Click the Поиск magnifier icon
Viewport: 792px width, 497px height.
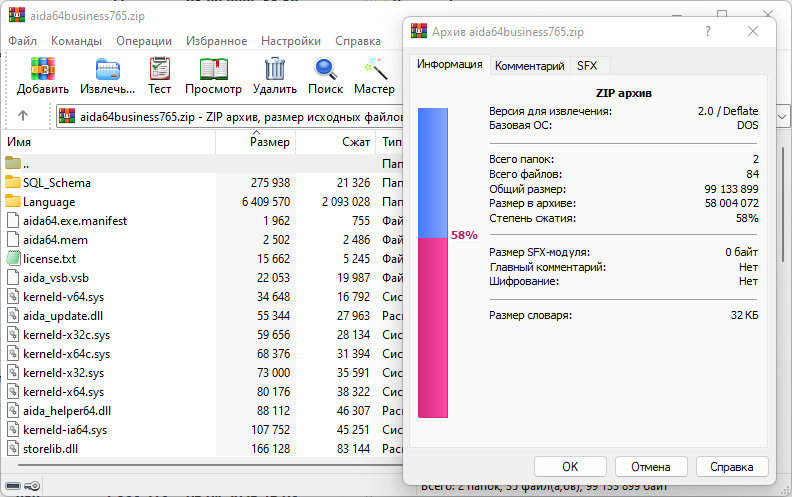[x=325, y=69]
